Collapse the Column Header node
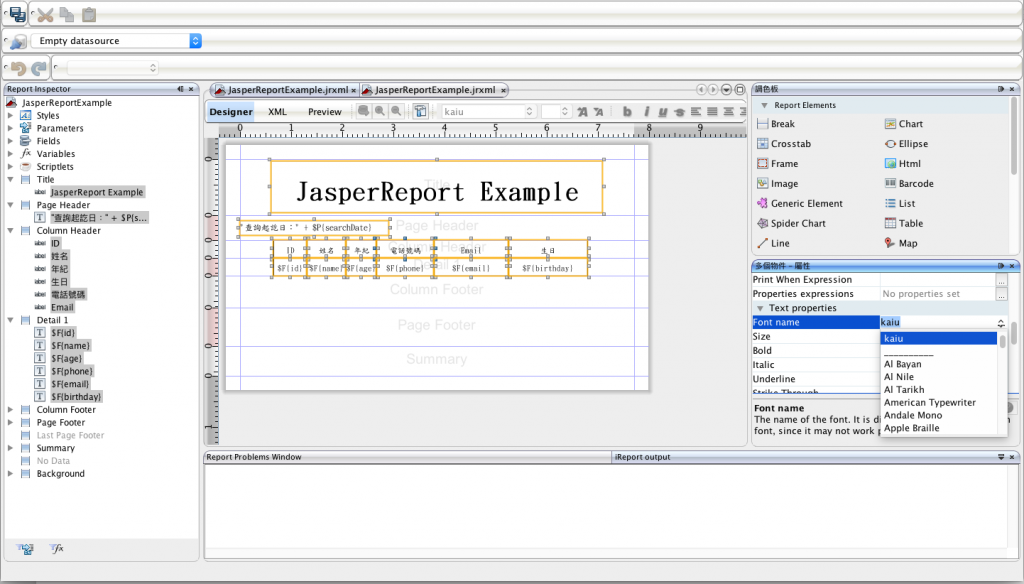The width and height of the screenshot is (1024, 584). pos(10,231)
